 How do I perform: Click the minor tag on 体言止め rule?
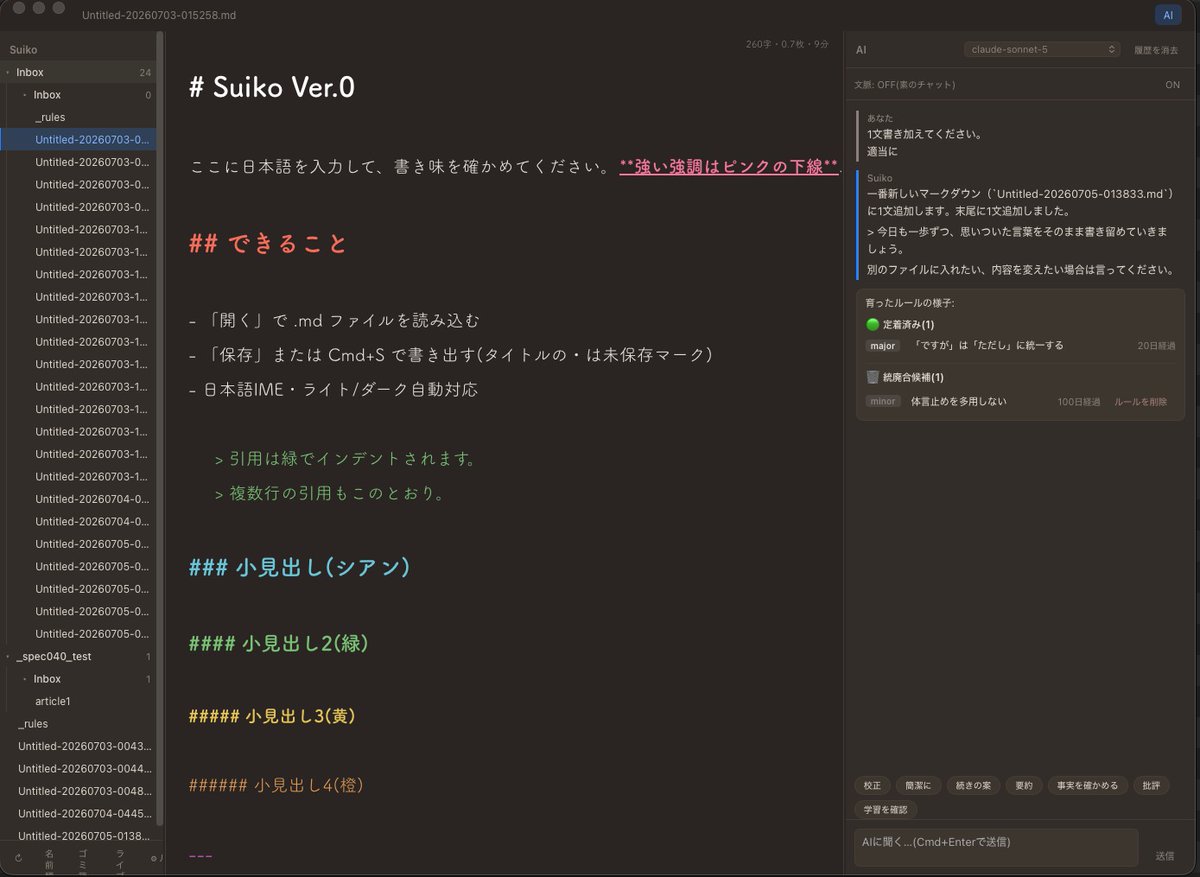point(882,401)
